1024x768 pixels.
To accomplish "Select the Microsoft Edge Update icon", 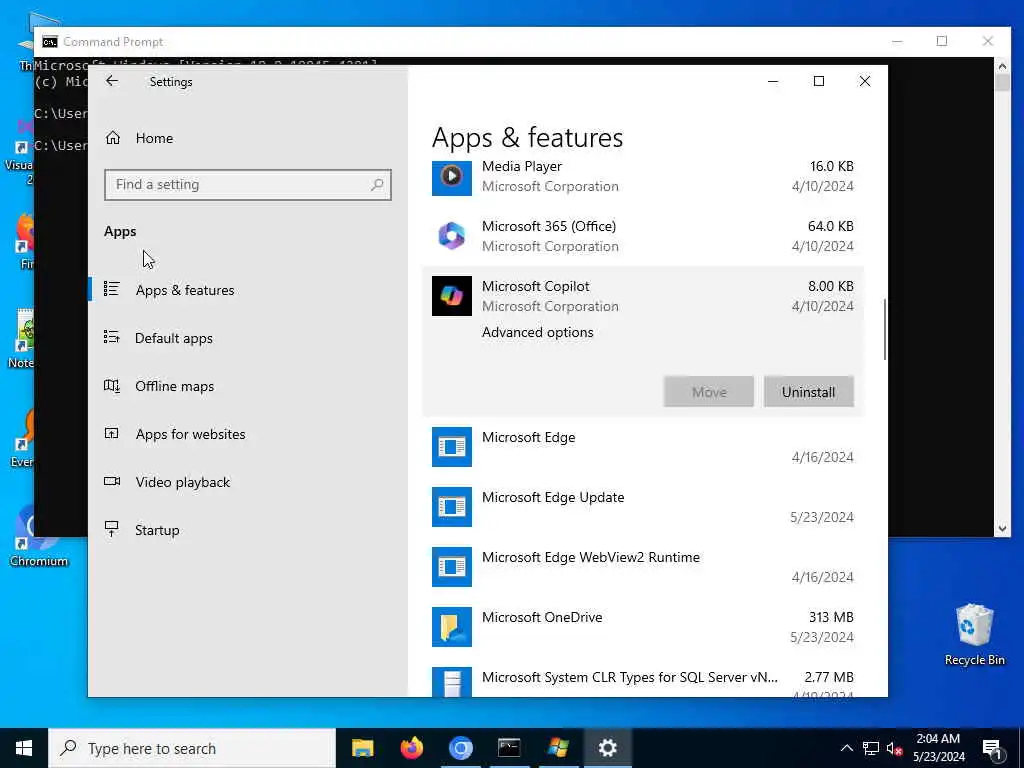I will (x=451, y=507).
